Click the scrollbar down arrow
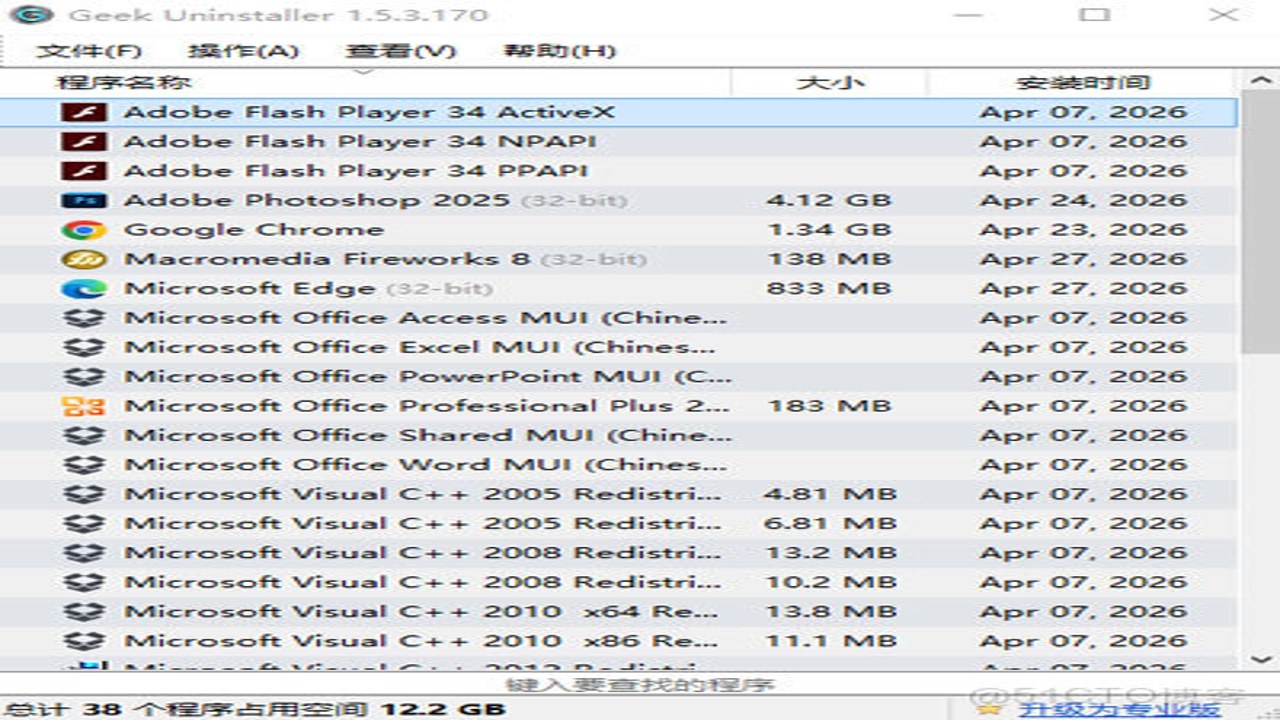Image resolution: width=1280 pixels, height=720 pixels. coord(1260,659)
